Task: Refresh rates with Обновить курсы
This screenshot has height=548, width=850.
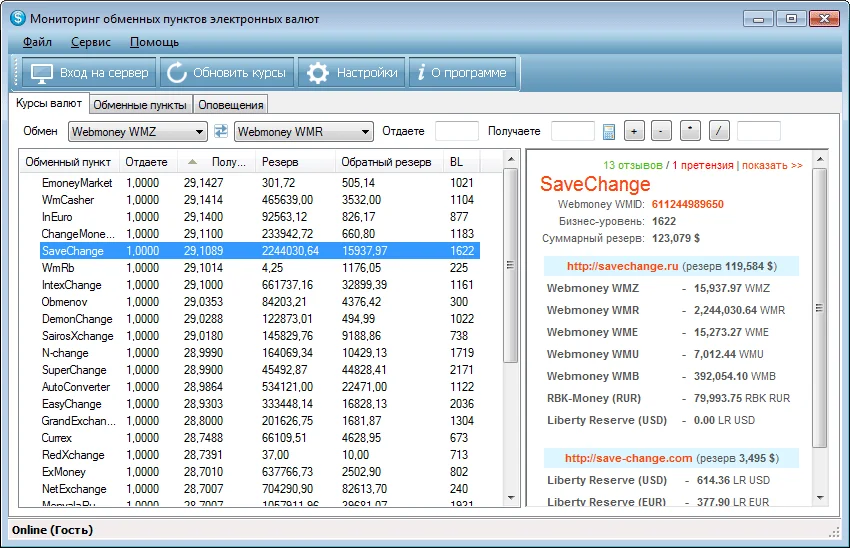Action: tap(226, 73)
